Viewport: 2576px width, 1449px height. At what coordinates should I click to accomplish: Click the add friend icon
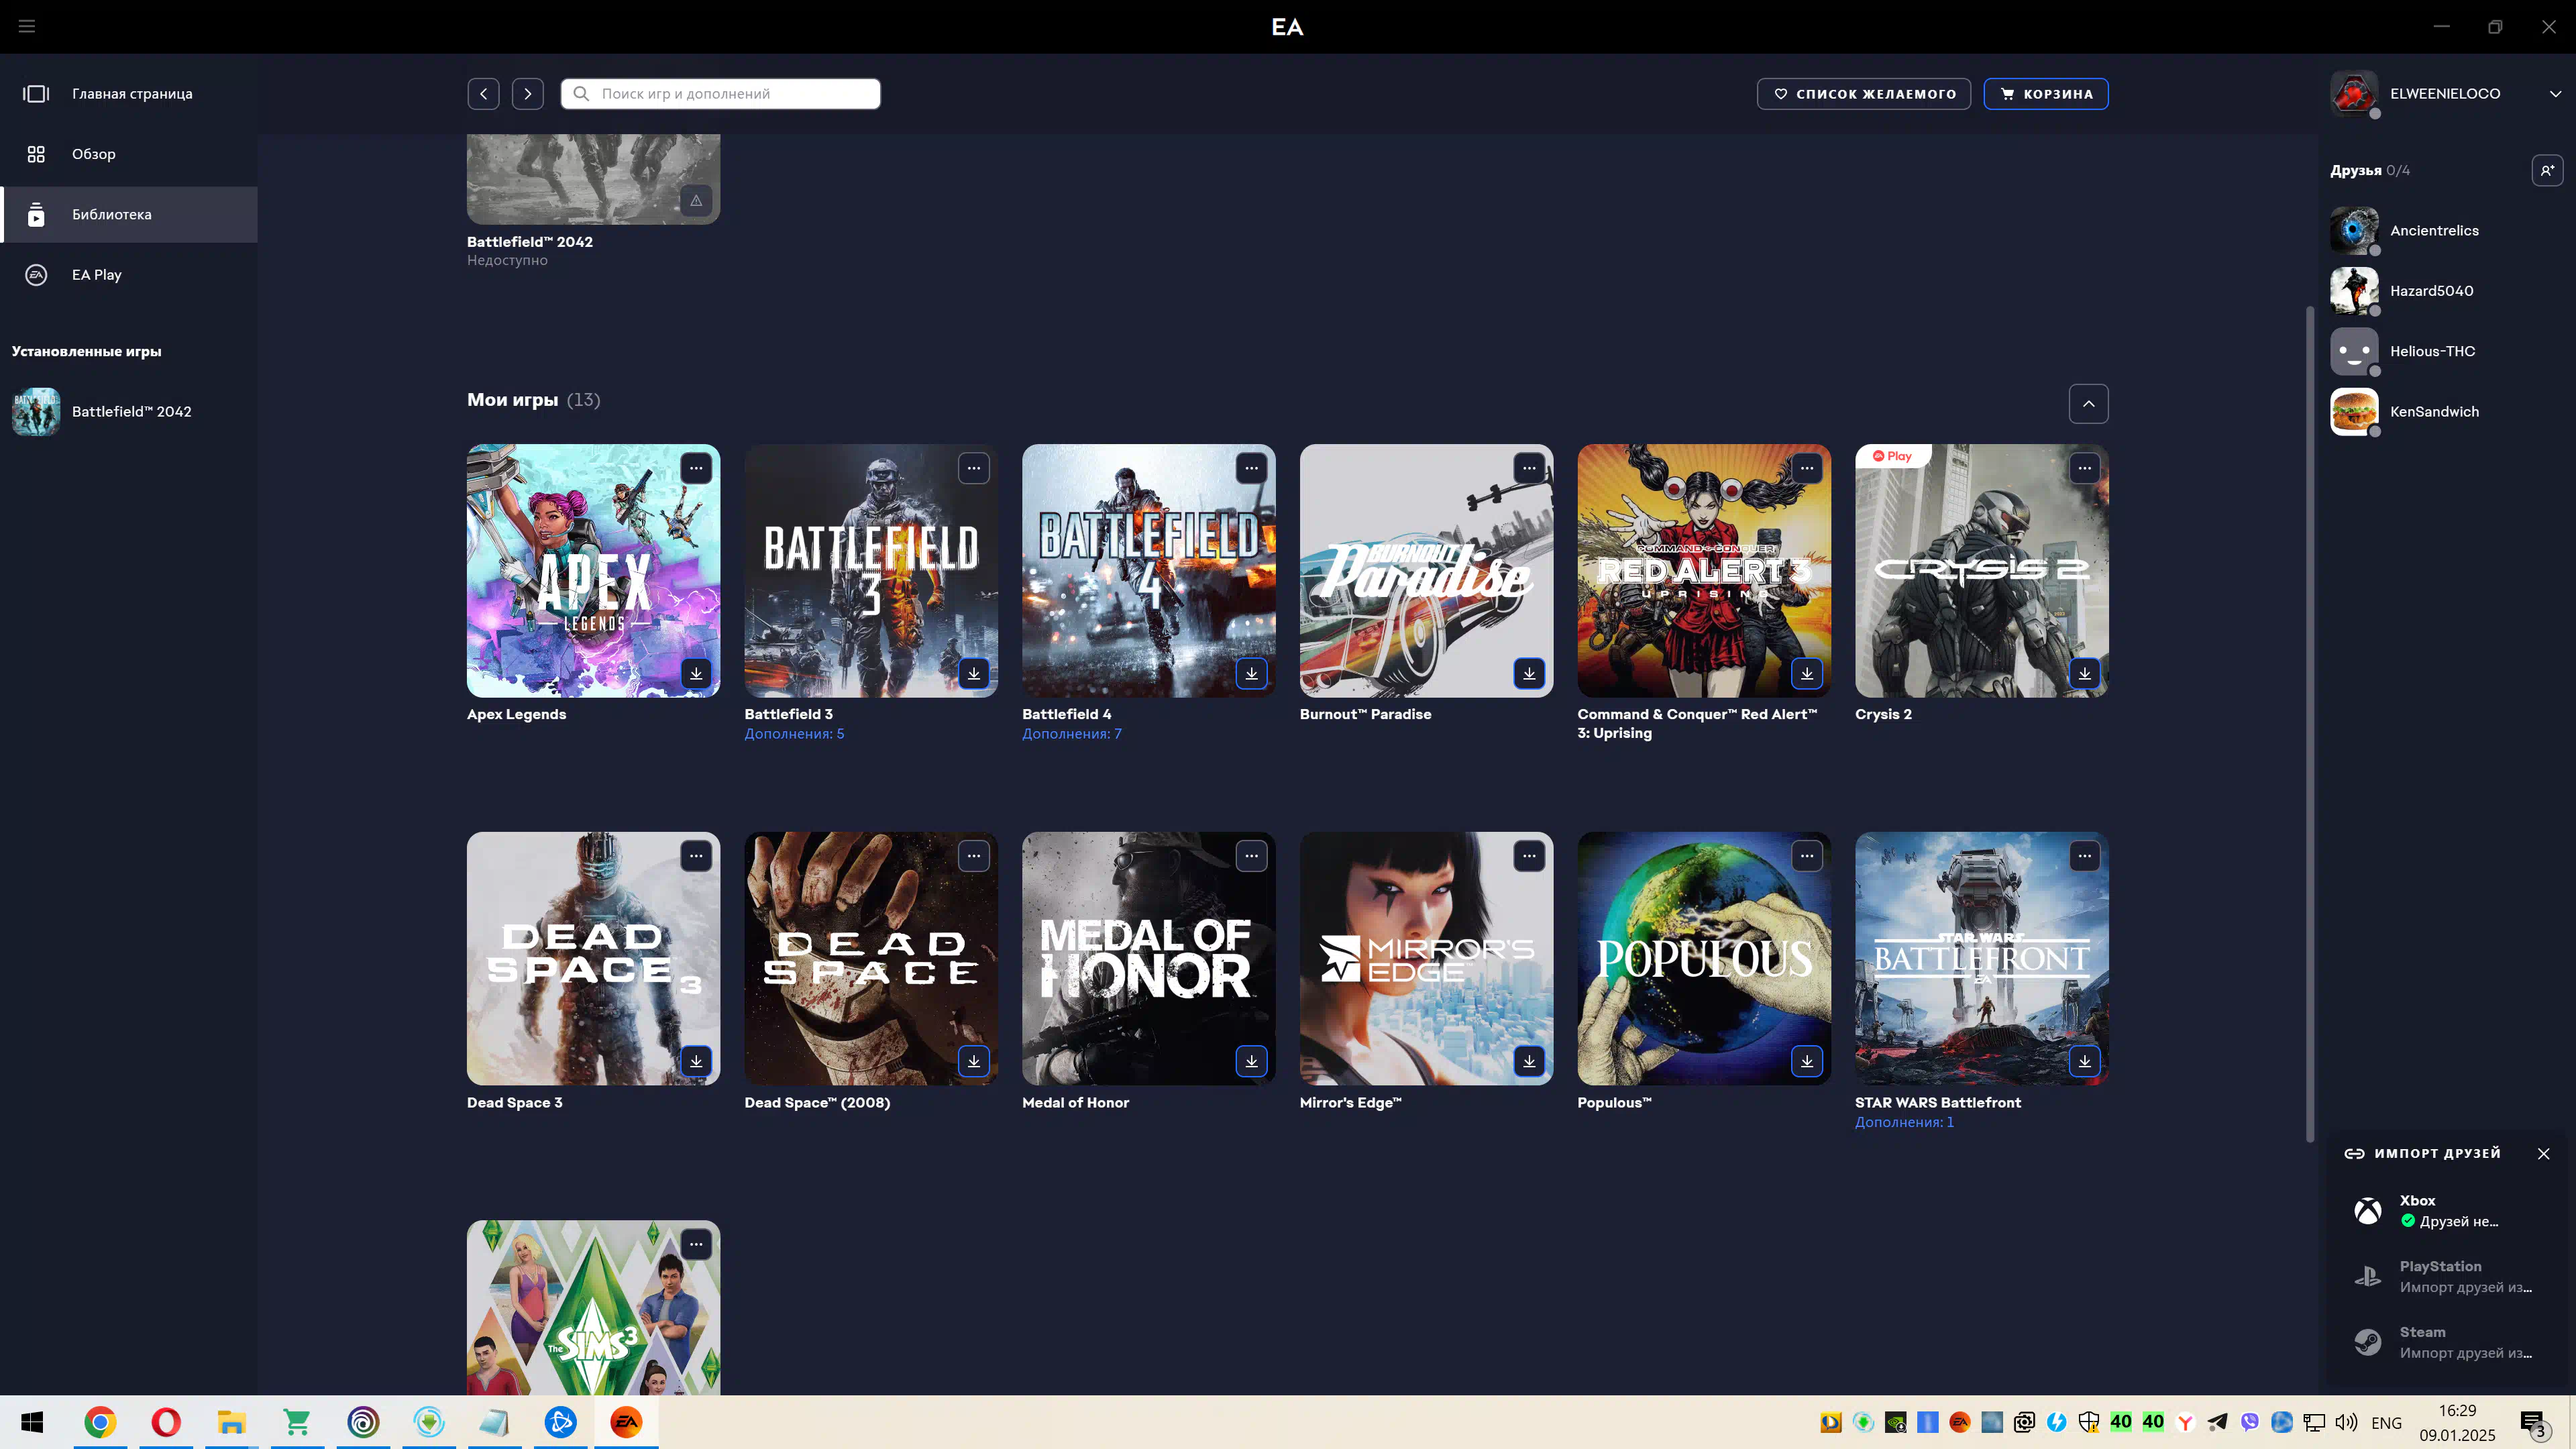(2547, 170)
